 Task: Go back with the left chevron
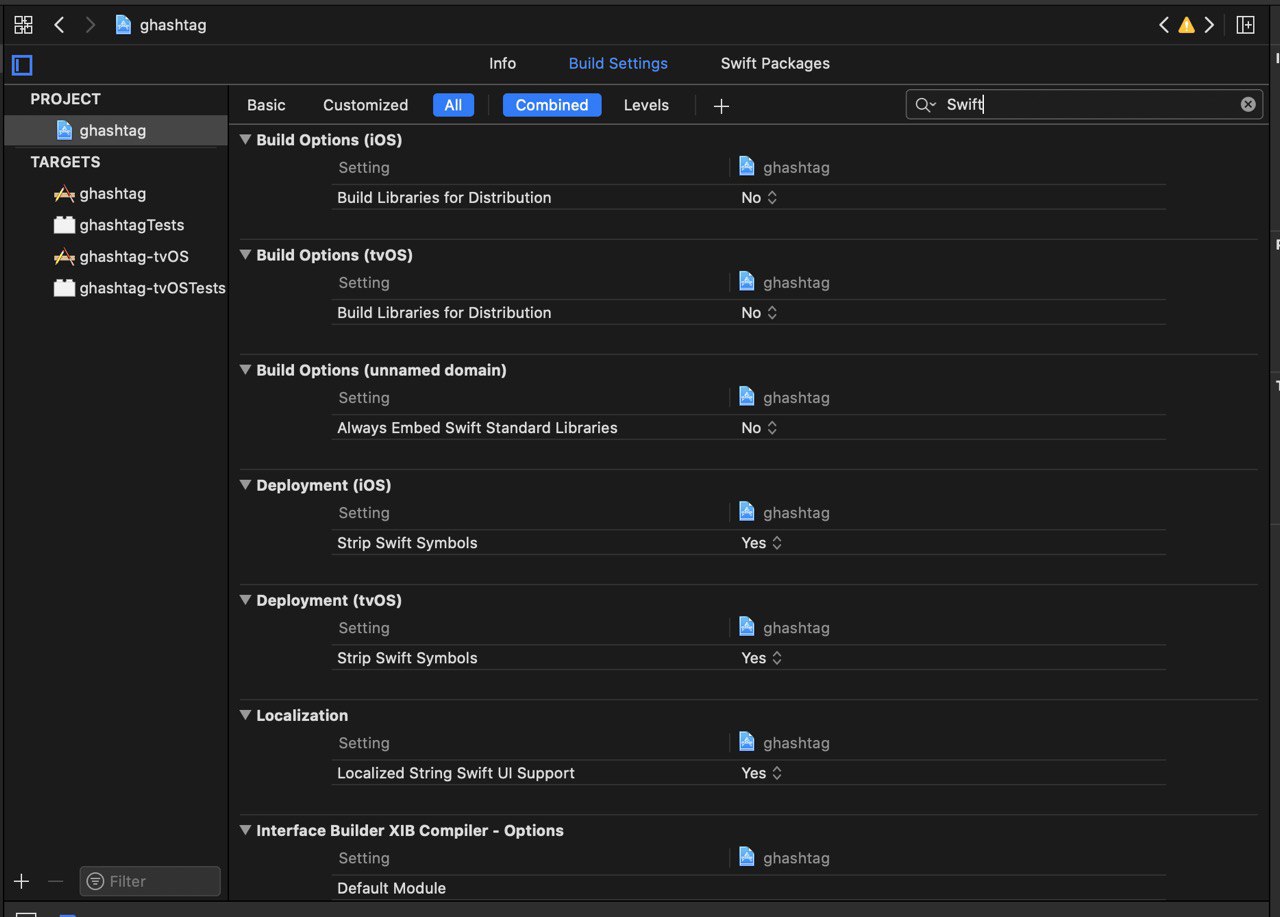coord(59,25)
